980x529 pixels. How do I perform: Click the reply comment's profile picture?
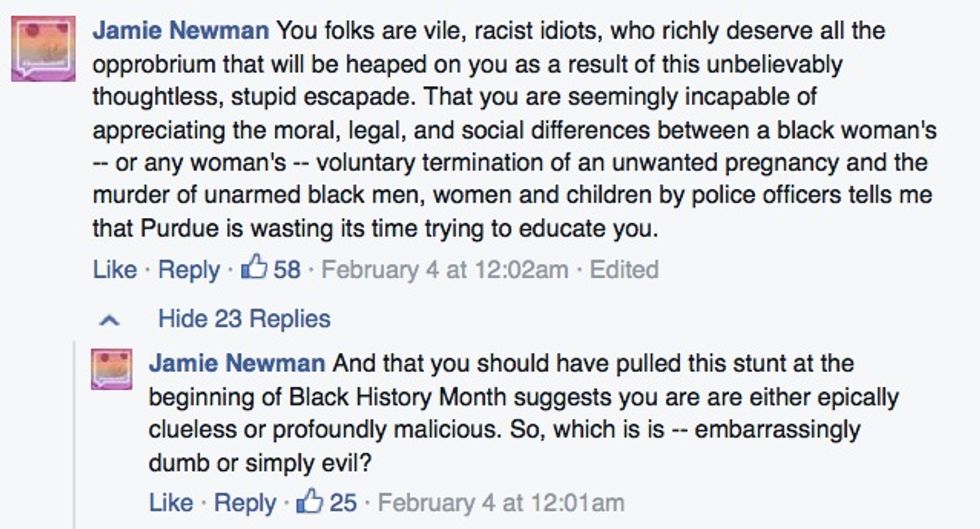pos(111,370)
